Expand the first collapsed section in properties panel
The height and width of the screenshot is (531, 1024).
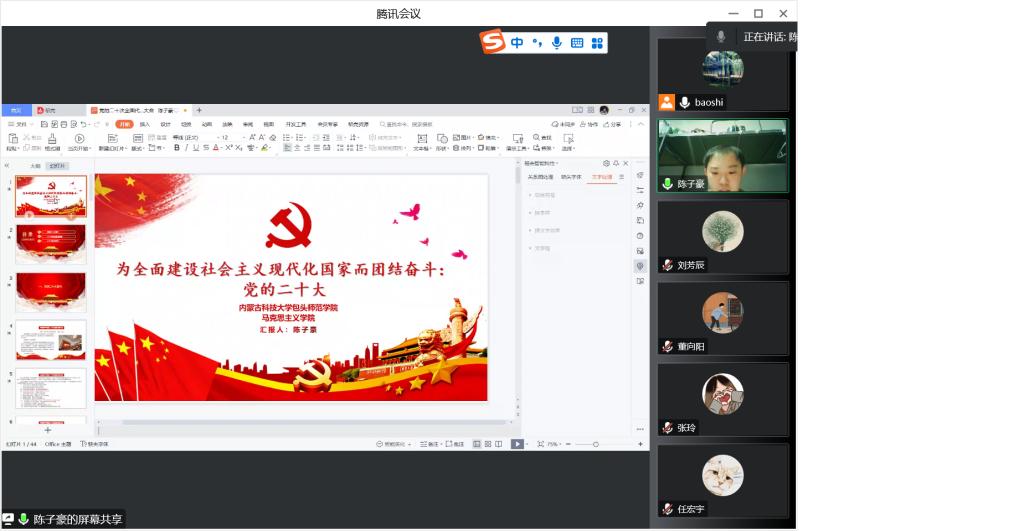click(542, 195)
